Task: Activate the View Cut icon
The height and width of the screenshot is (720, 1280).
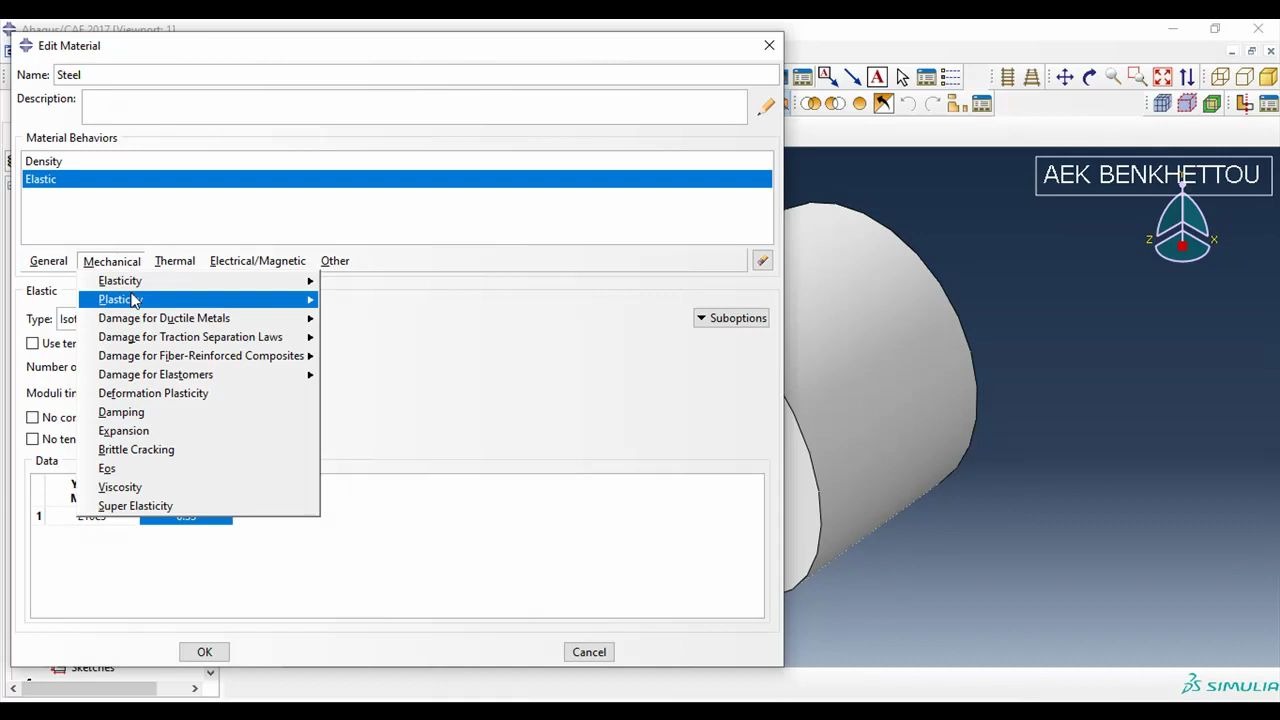Action: 1244,103
